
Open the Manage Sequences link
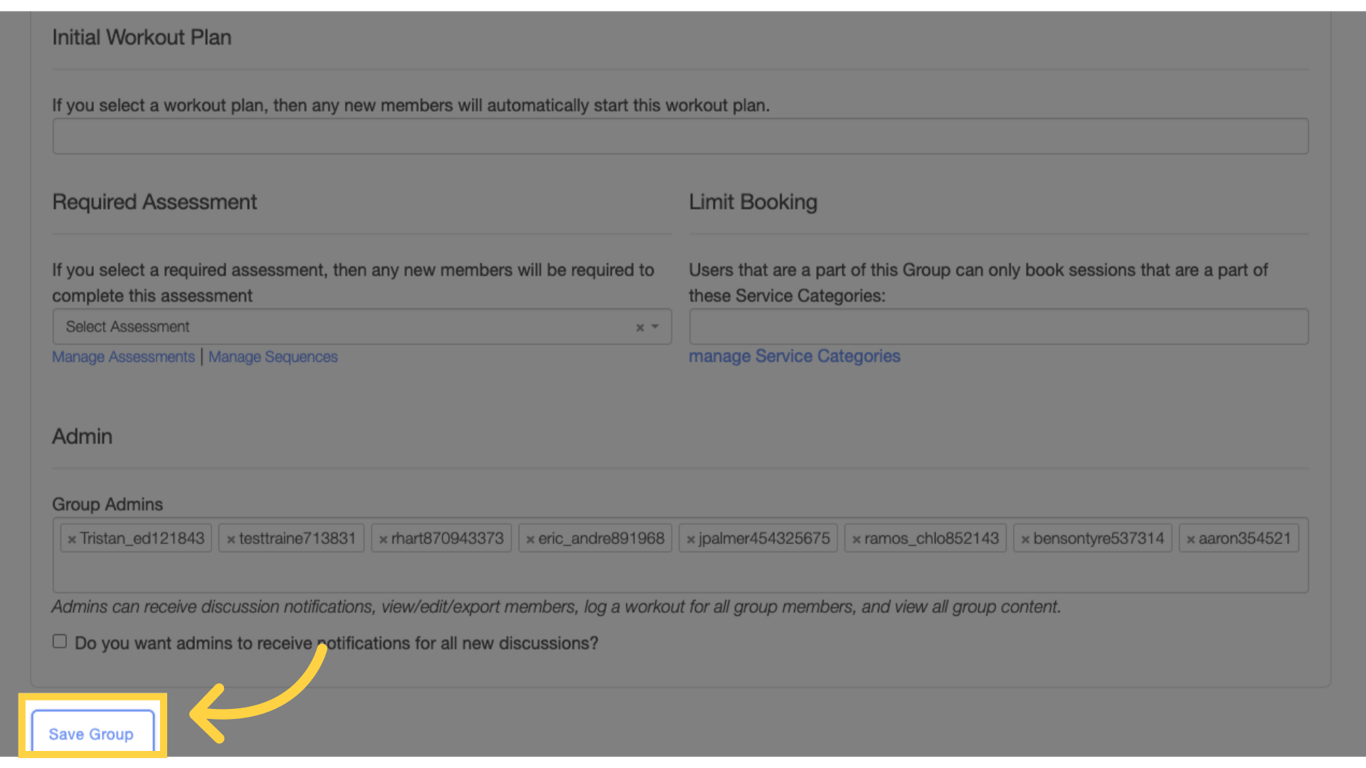[x=273, y=356]
